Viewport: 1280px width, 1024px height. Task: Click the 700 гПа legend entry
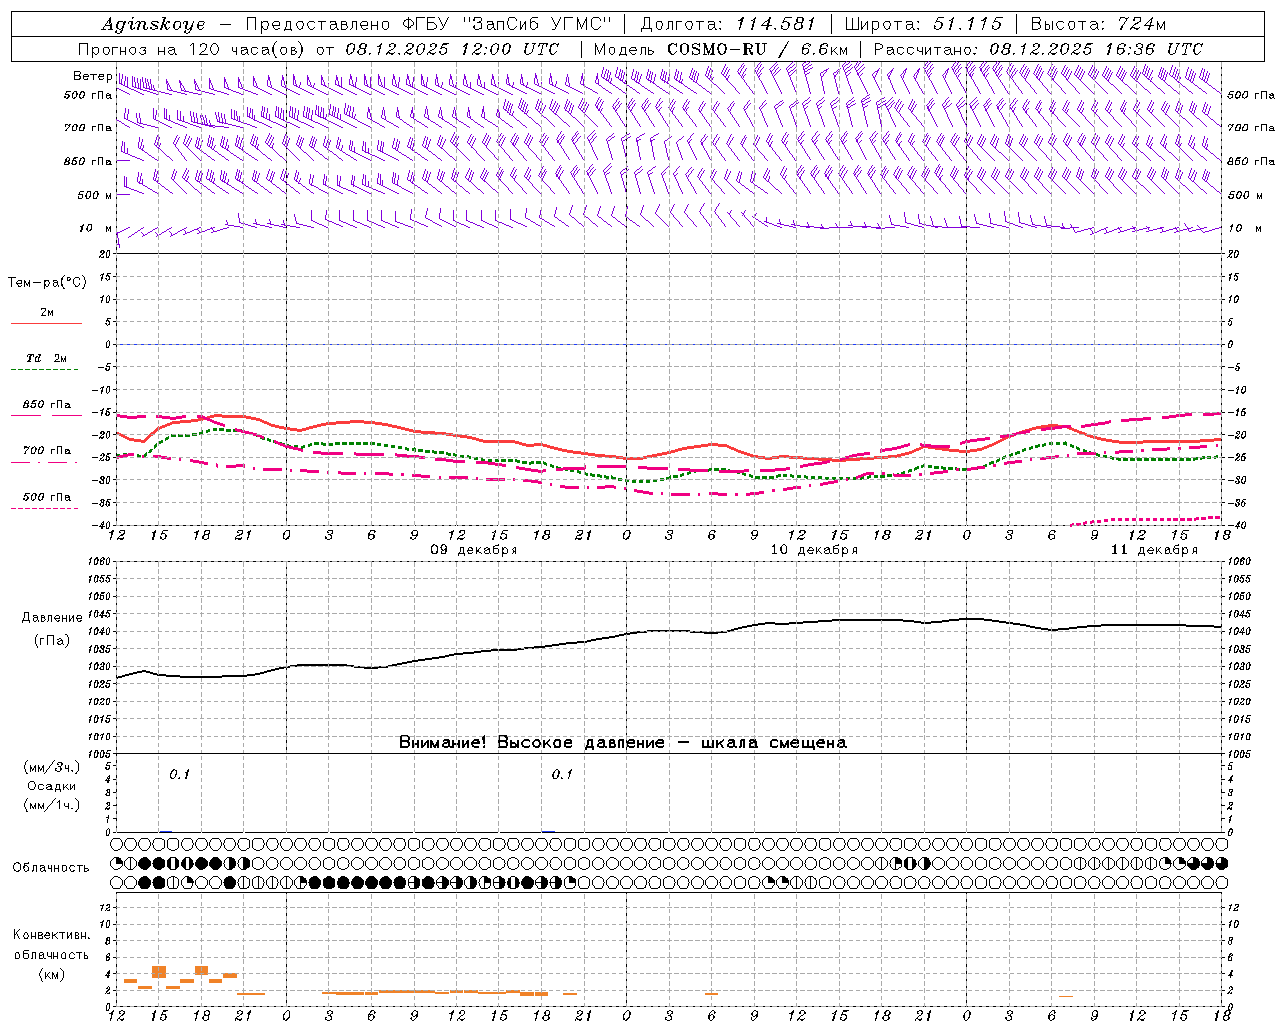tap(47, 451)
